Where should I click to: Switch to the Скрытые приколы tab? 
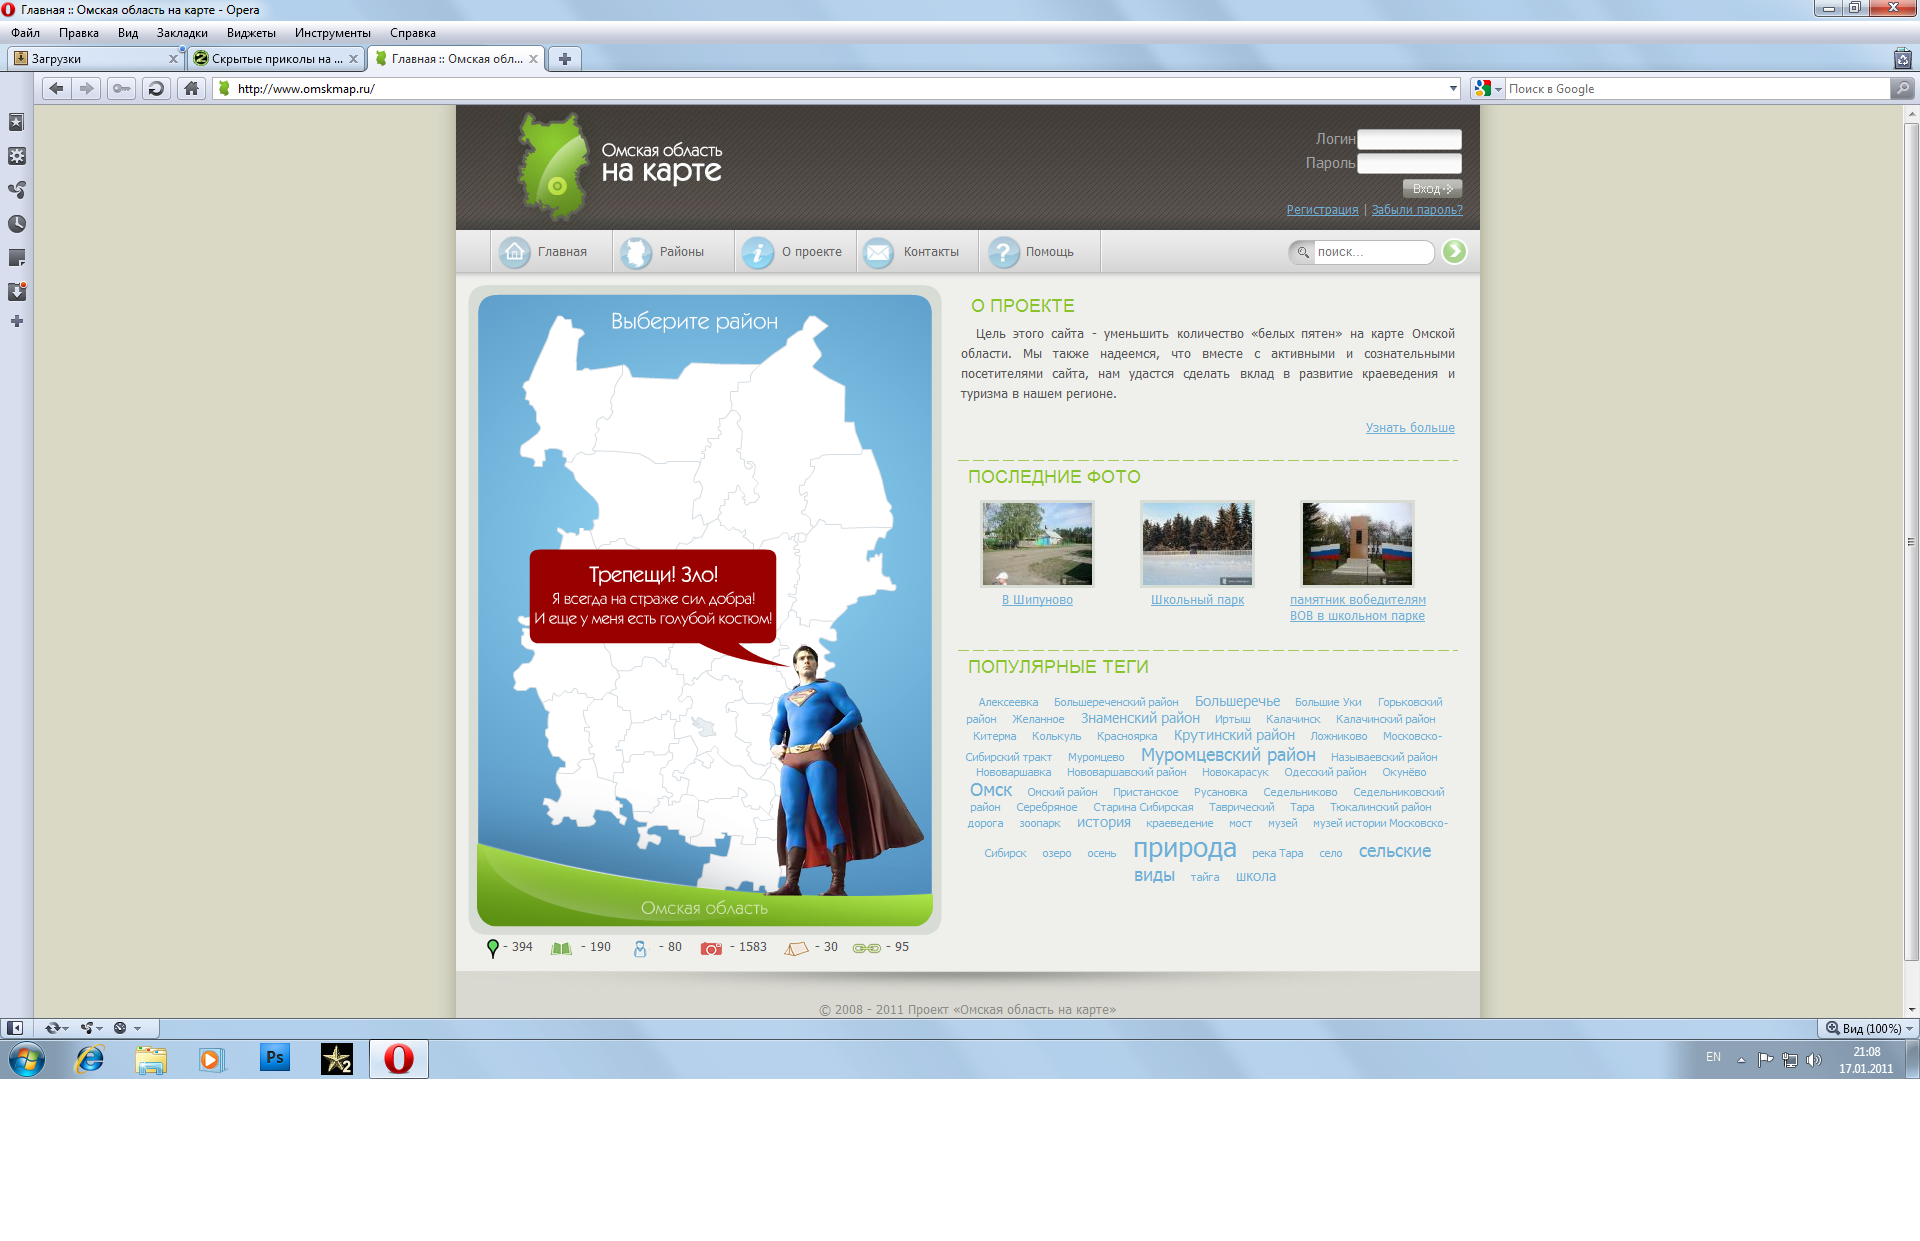(275, 59)
